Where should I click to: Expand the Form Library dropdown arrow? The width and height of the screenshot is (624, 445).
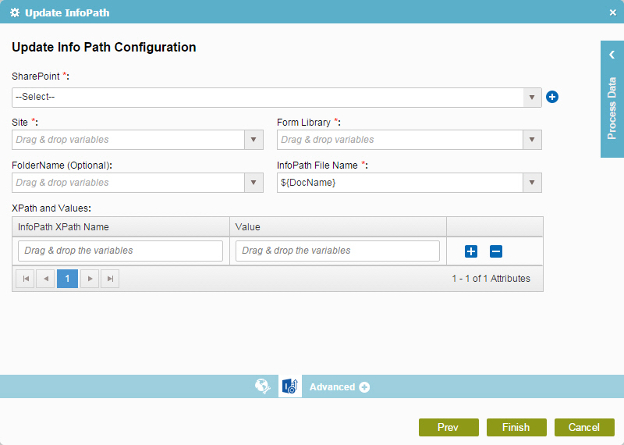(532, 140)
